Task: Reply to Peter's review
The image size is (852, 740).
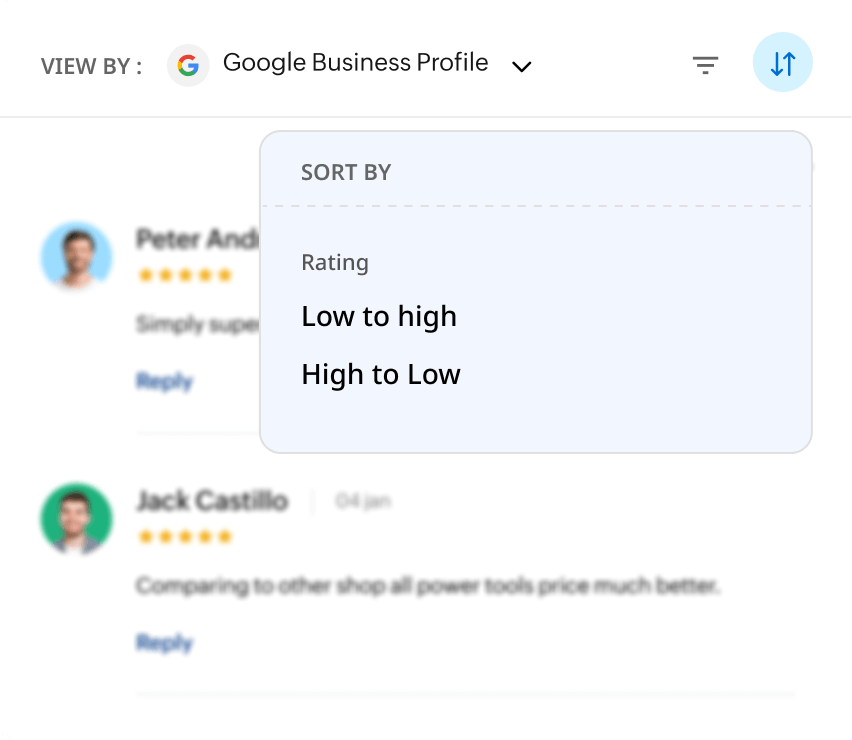Action: (x=164, y=381)
